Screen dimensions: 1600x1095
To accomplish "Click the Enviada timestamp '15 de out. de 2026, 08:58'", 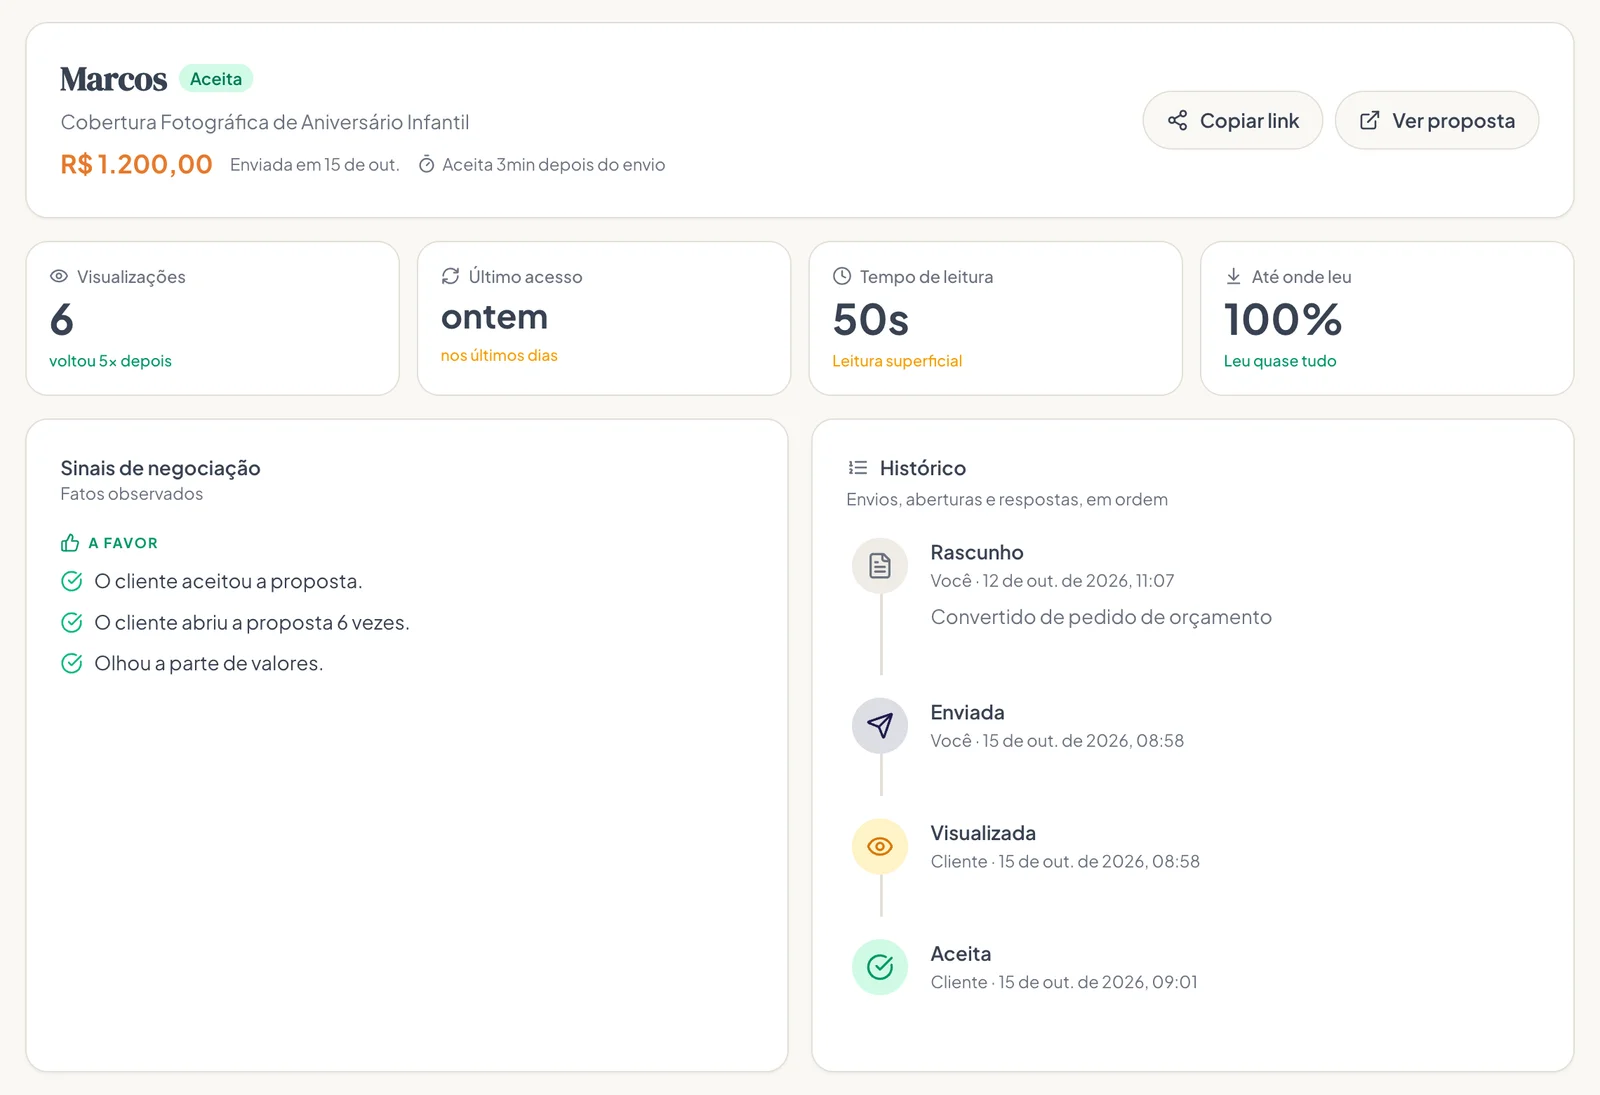I will tap(1083, 741).
